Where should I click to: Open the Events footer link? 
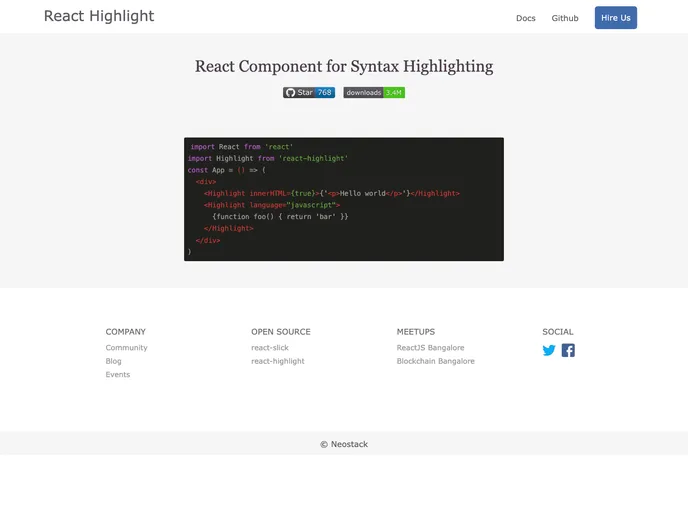click(118, 374)
